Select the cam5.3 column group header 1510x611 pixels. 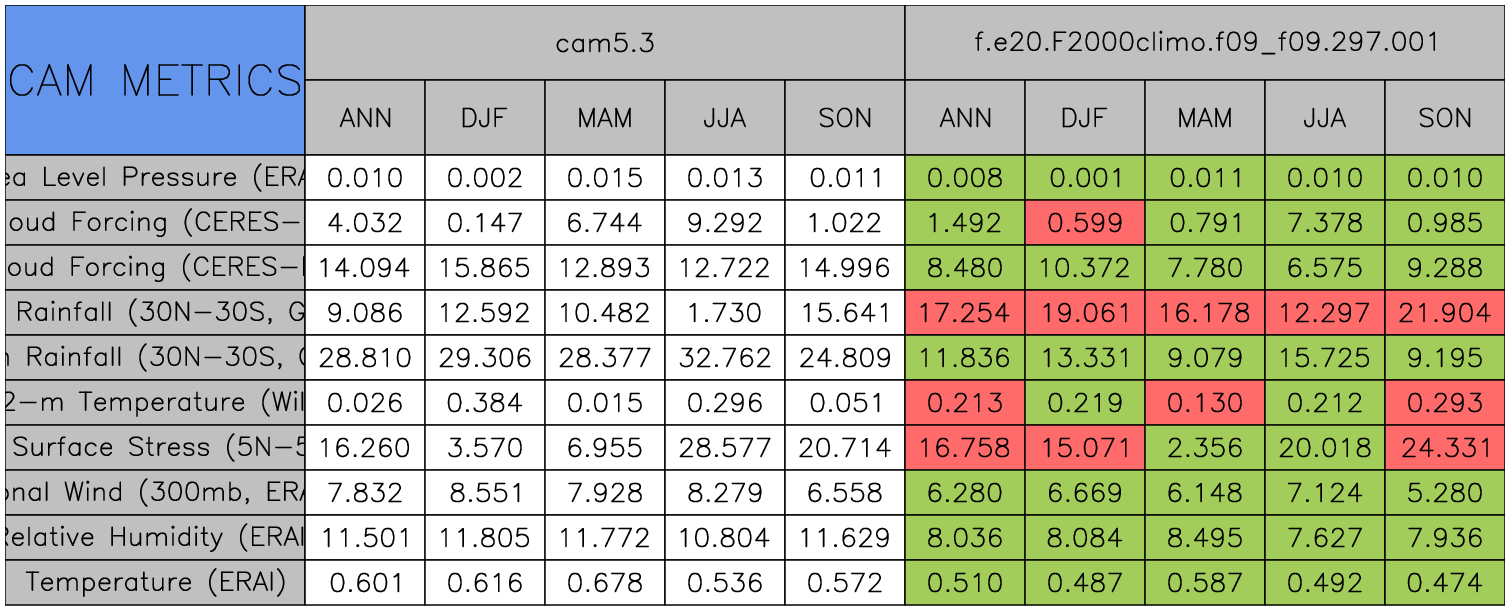604,42
